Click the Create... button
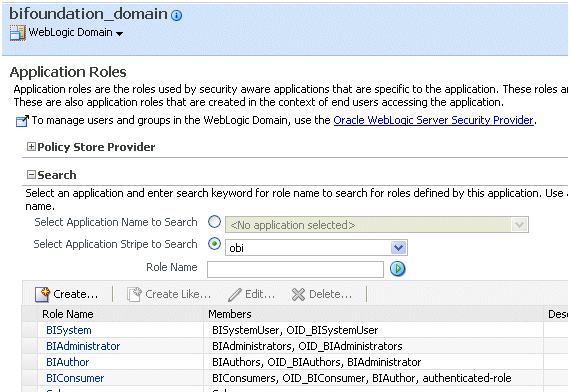Image resolution: width=570 pixels, height=392 pixels. pos(67,294)
